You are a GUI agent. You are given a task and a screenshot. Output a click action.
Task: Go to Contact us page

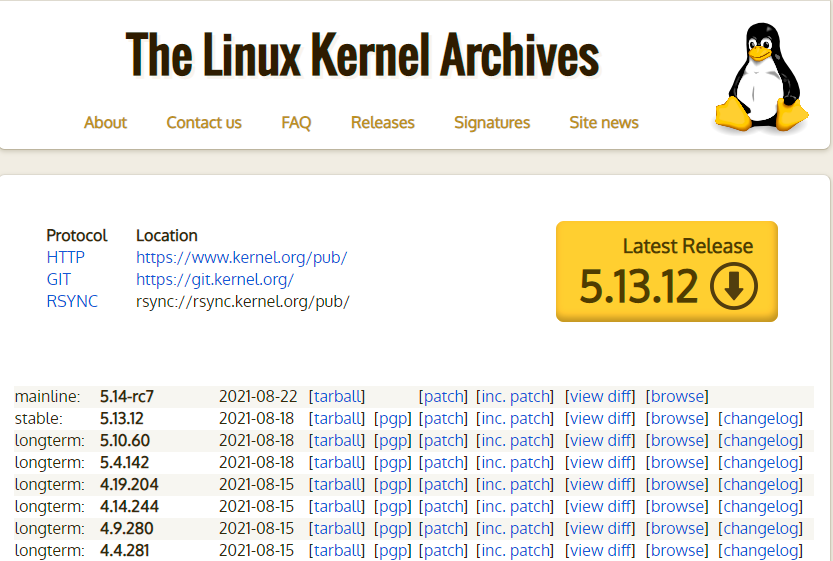coord(204,123)
